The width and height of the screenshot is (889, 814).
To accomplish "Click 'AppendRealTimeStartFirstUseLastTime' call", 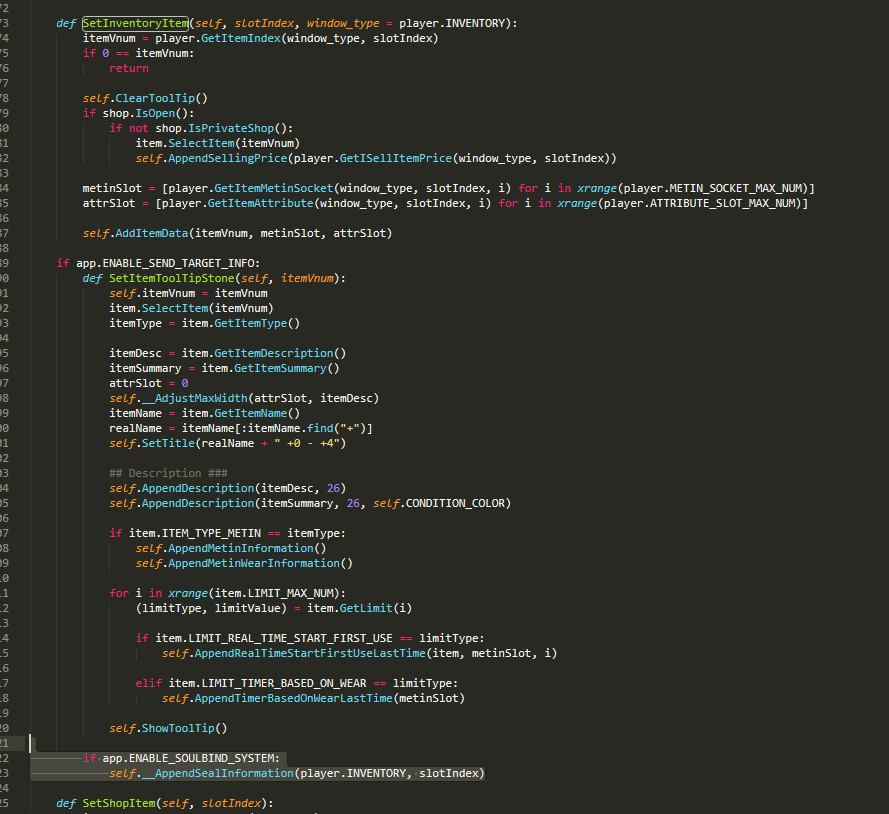I will 310,654.
